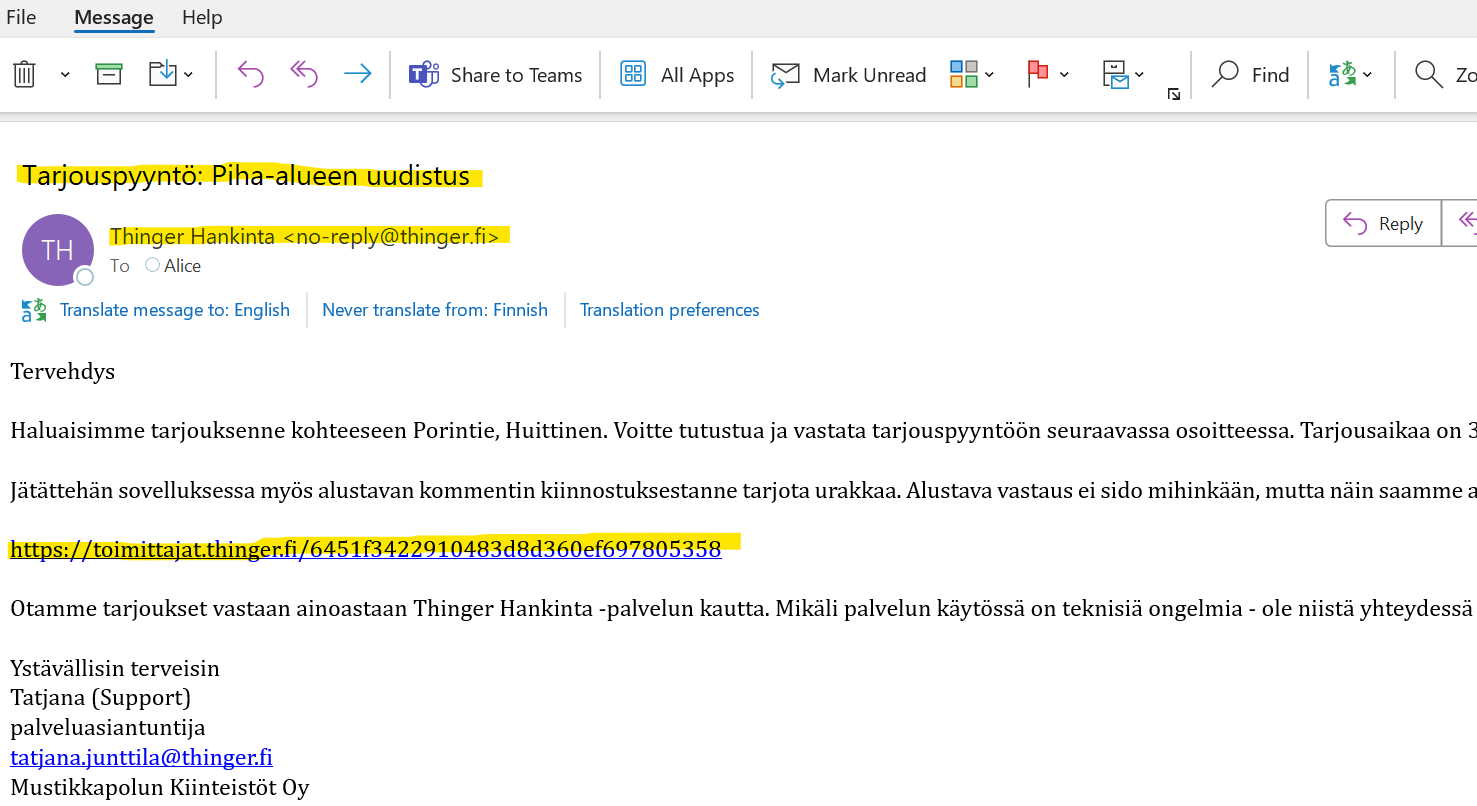Screen dimensions: 1477x806
Task: Open the All Apps button
Action: click(x=677, y=75)
